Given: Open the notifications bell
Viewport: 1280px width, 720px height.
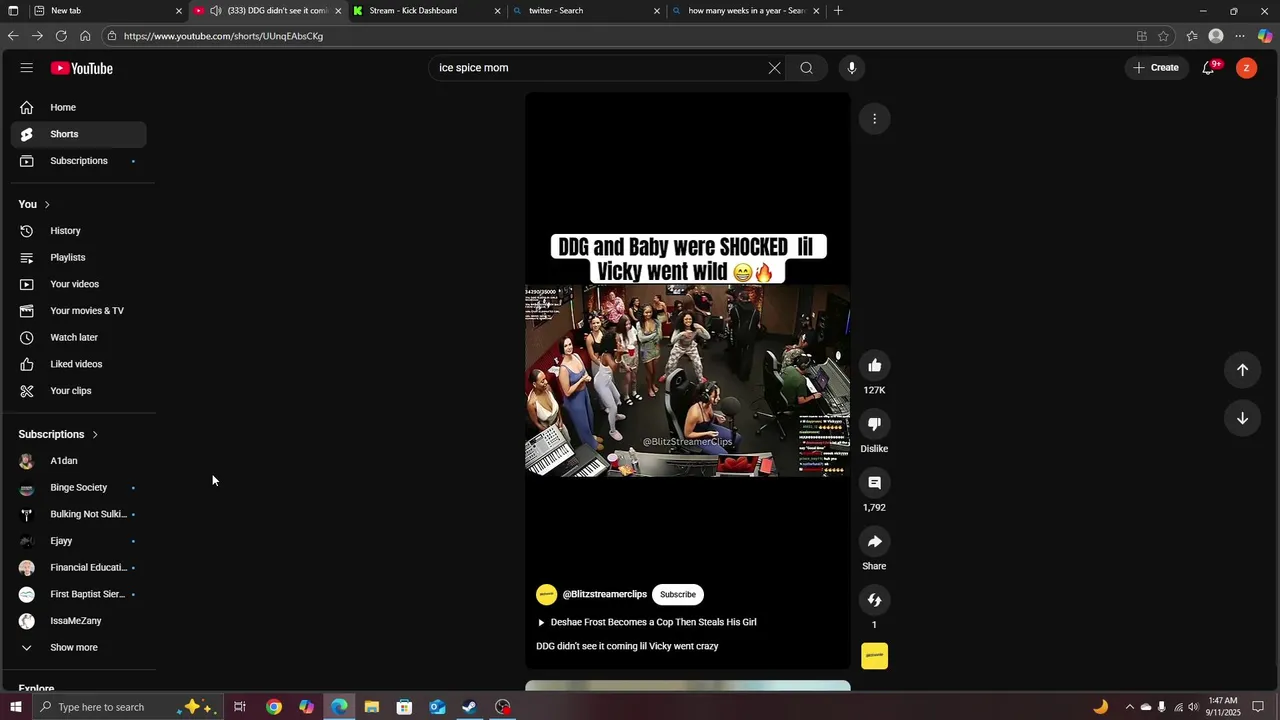Looking at the screenshot, I should tap(1208, 68).
